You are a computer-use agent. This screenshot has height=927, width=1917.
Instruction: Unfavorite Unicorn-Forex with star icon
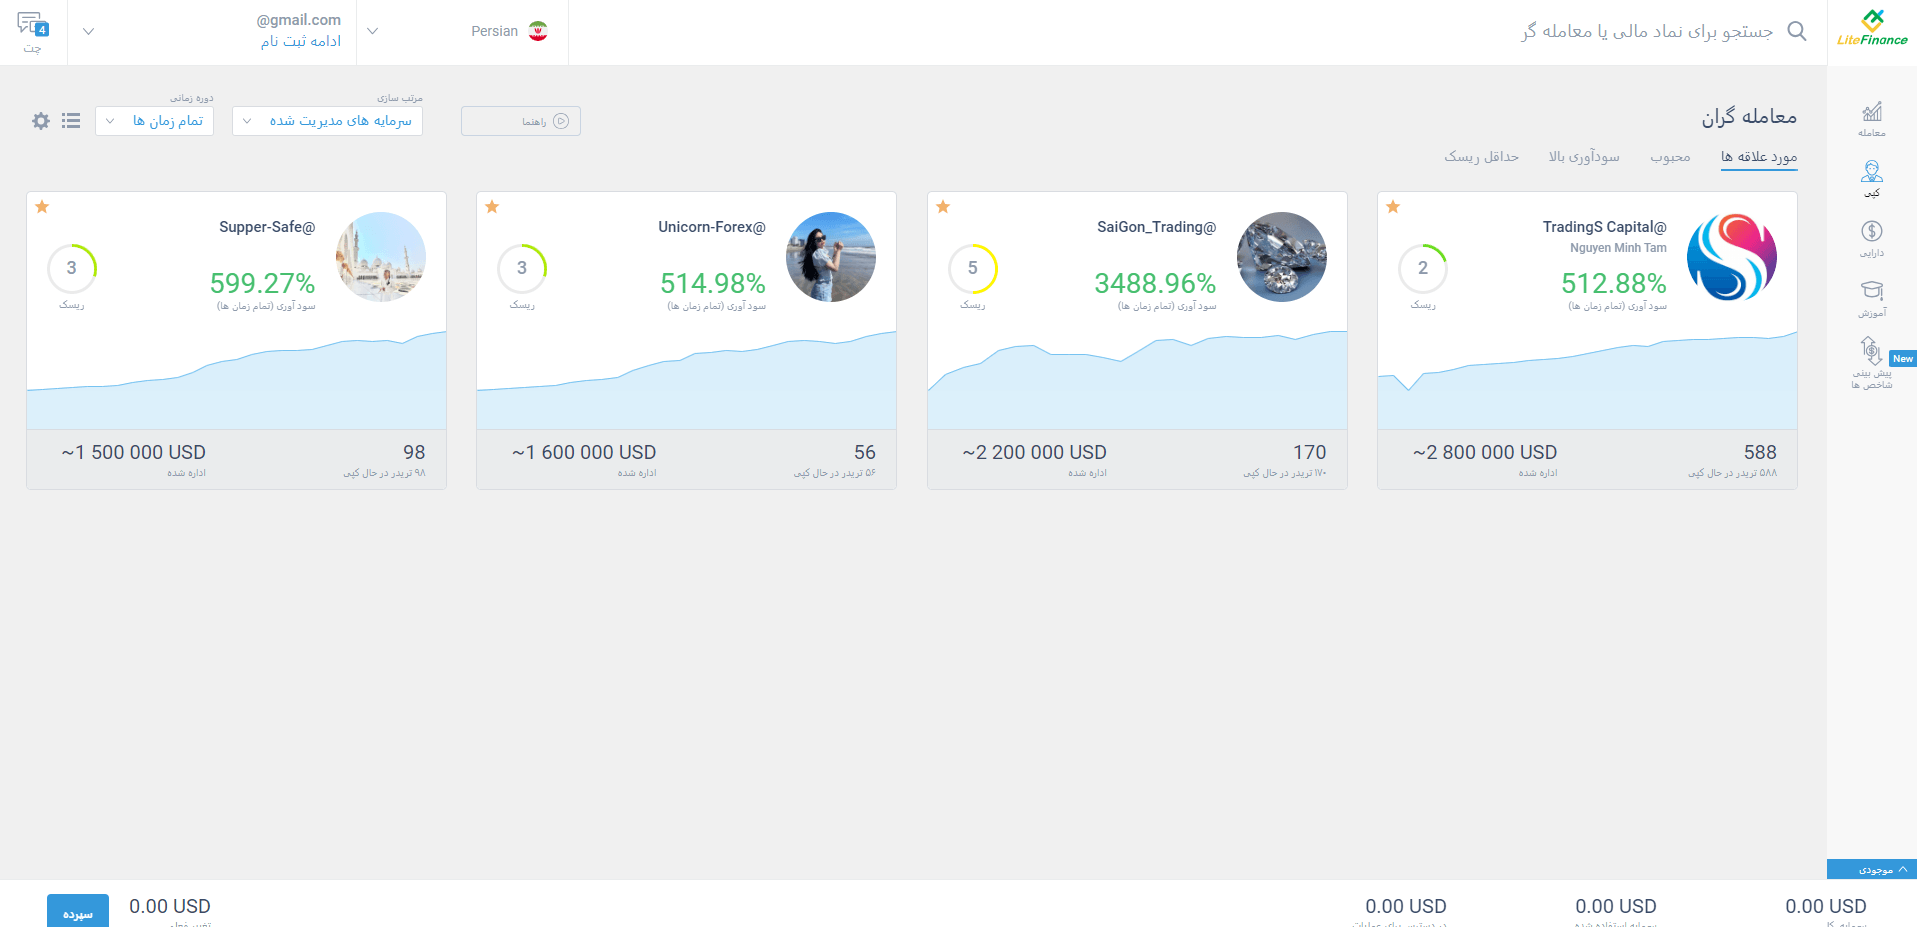[x=492, y=207]
